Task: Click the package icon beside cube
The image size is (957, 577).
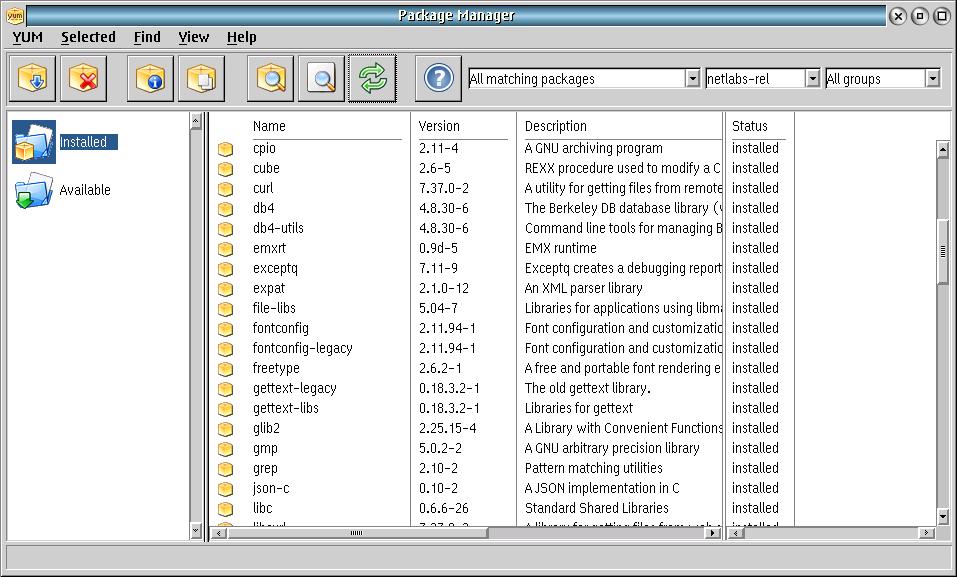Action: (x=226, y=169)
